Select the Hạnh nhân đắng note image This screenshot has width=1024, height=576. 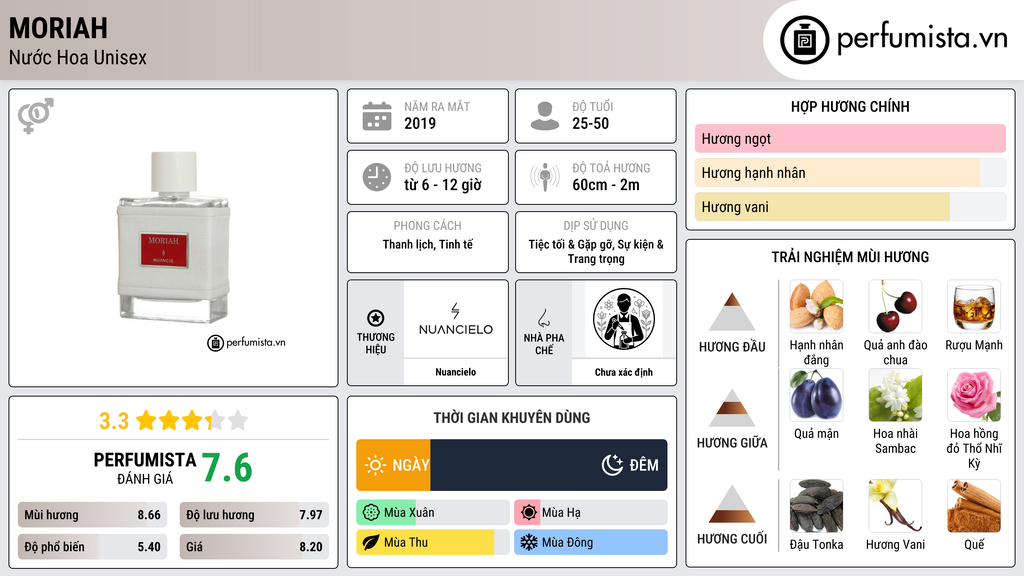(816, 306)
